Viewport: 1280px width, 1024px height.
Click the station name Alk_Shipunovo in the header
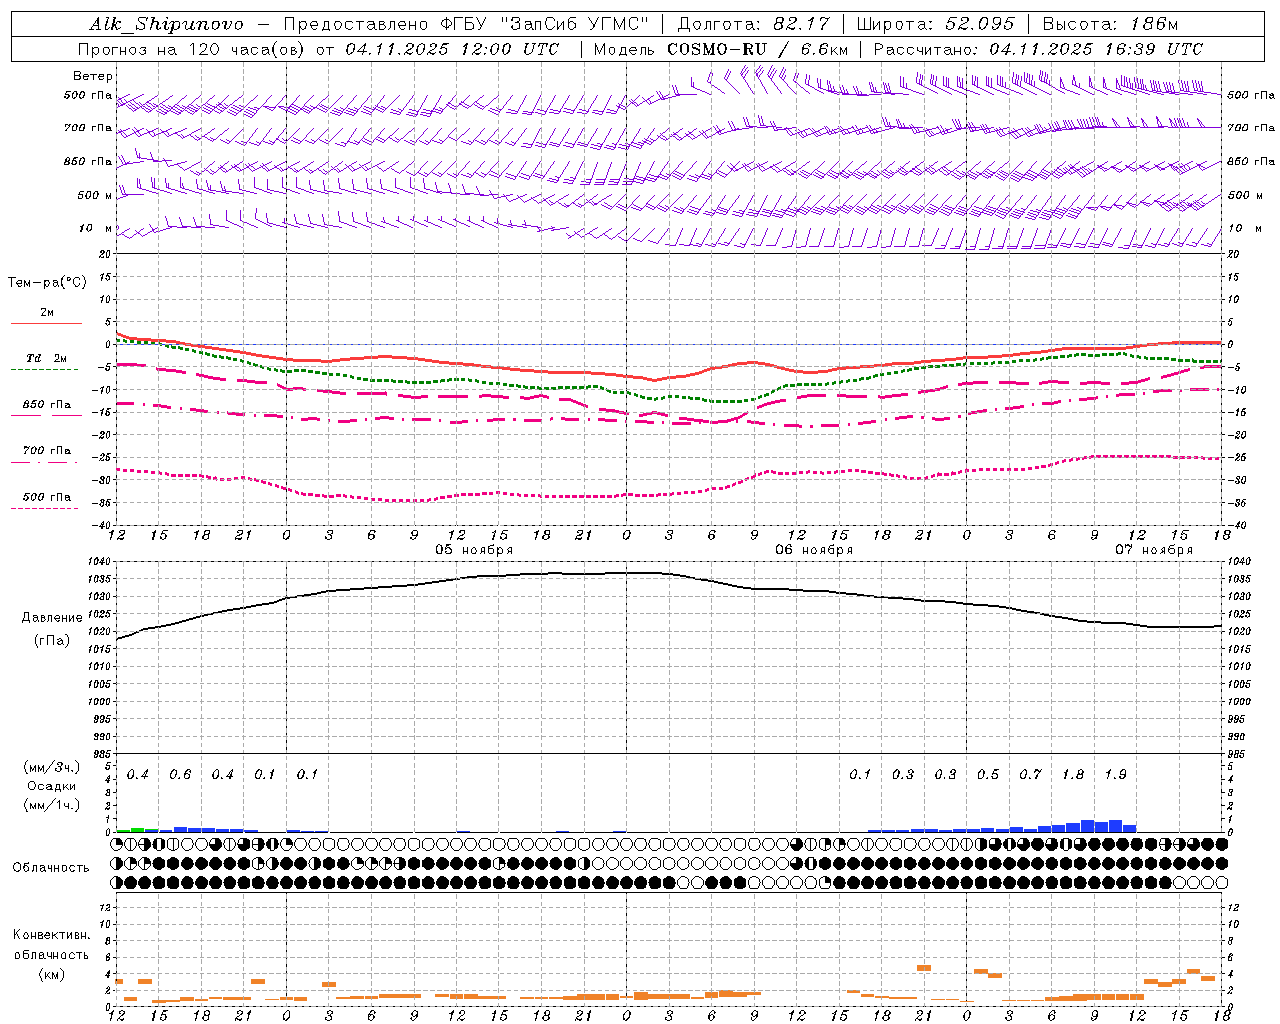166,24
